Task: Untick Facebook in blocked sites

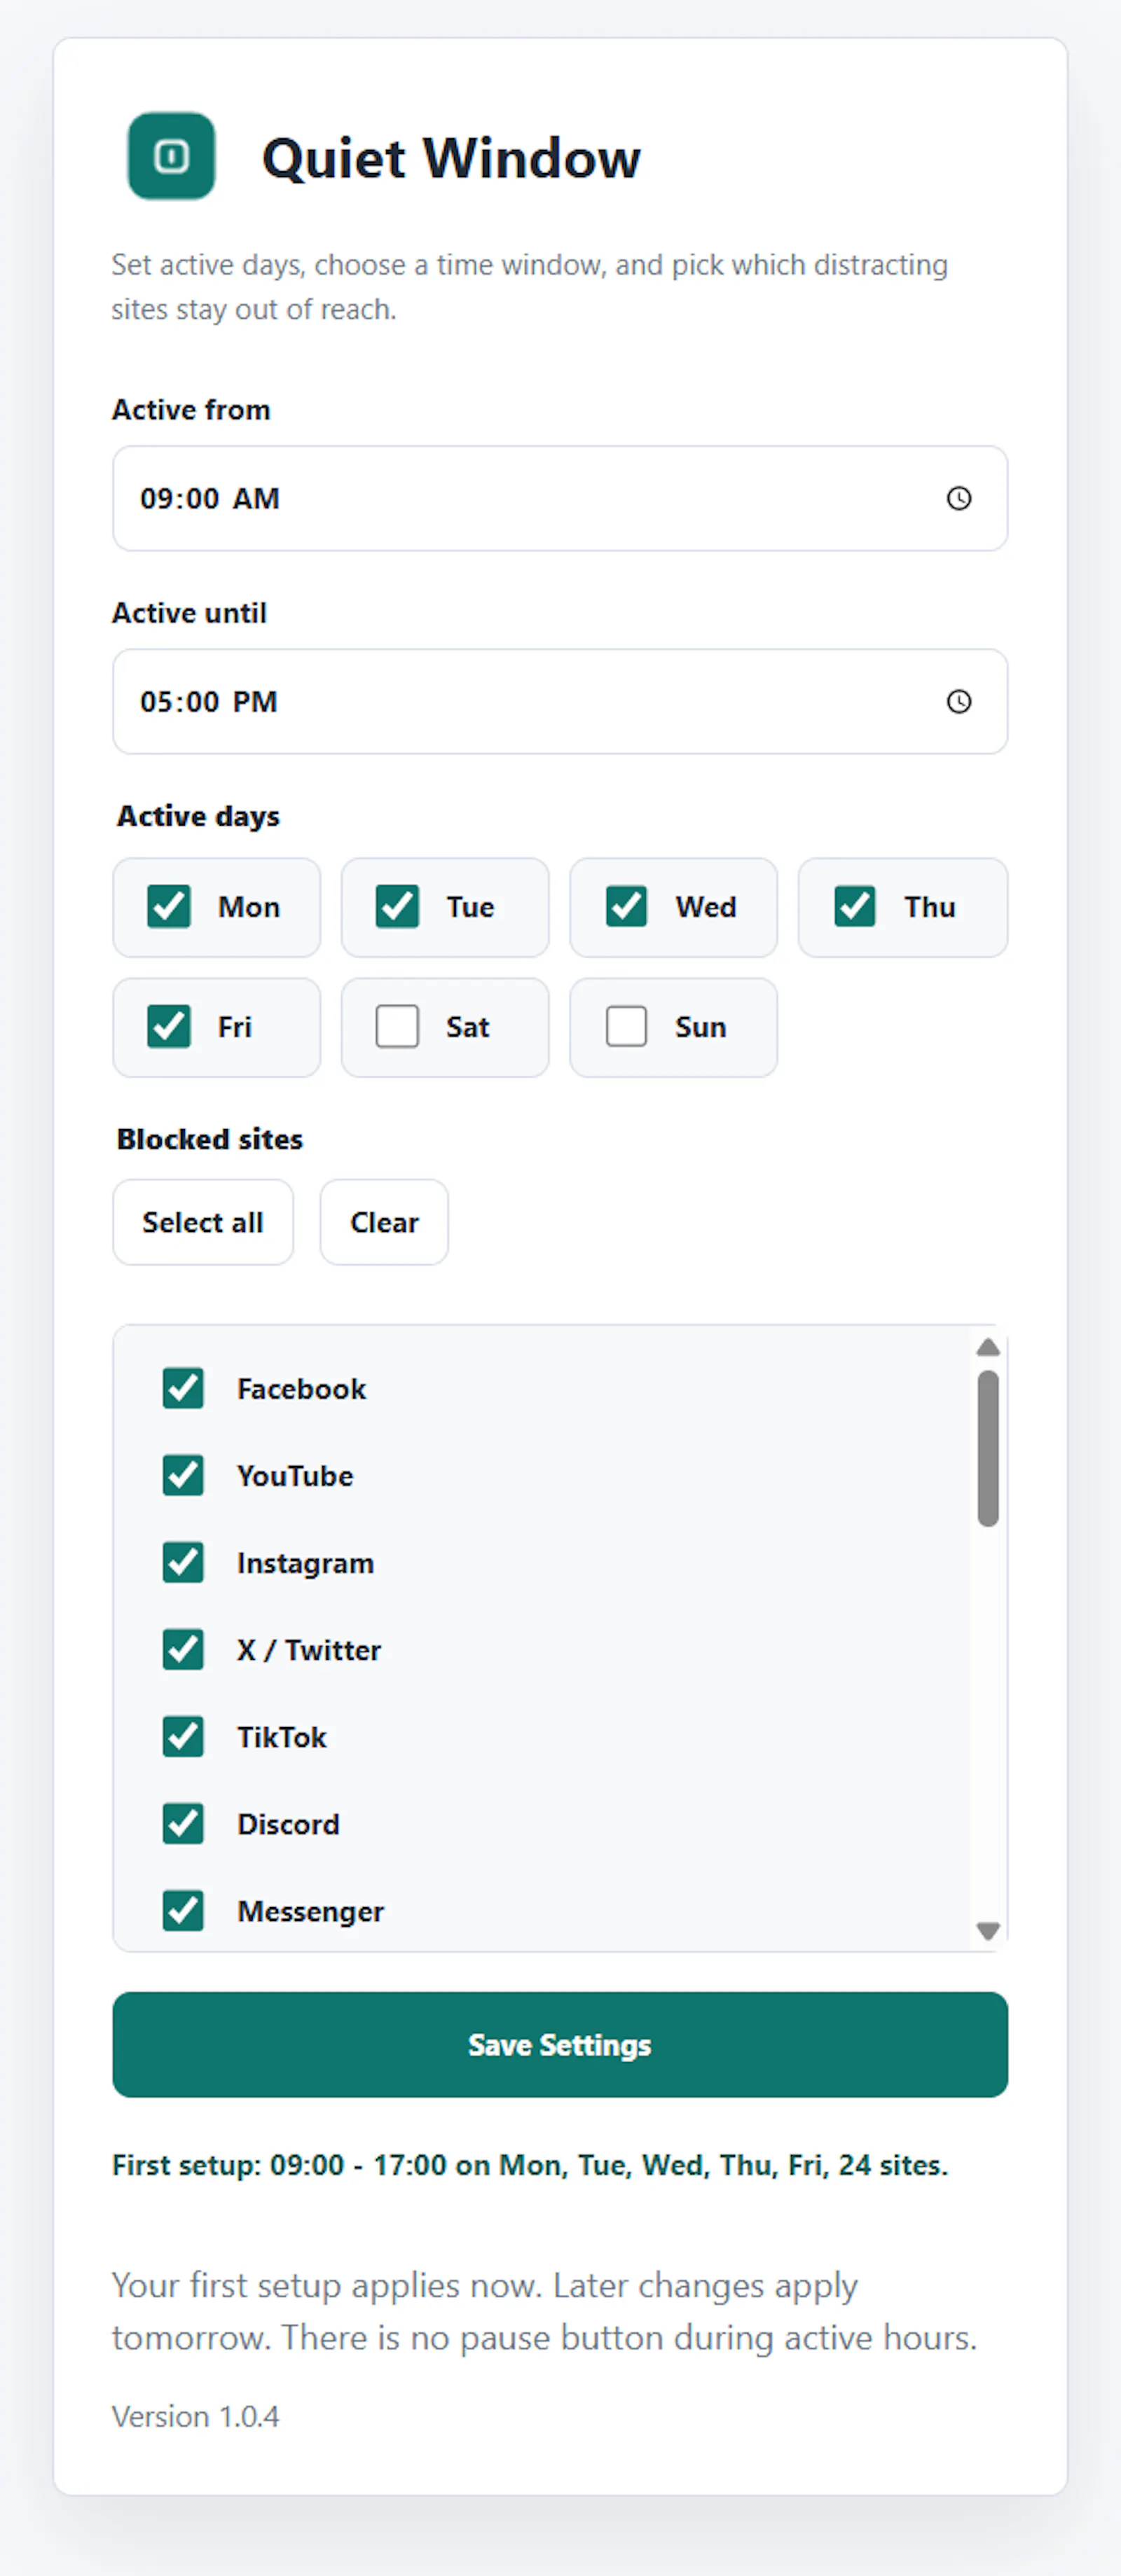Action: [183, 1388]
